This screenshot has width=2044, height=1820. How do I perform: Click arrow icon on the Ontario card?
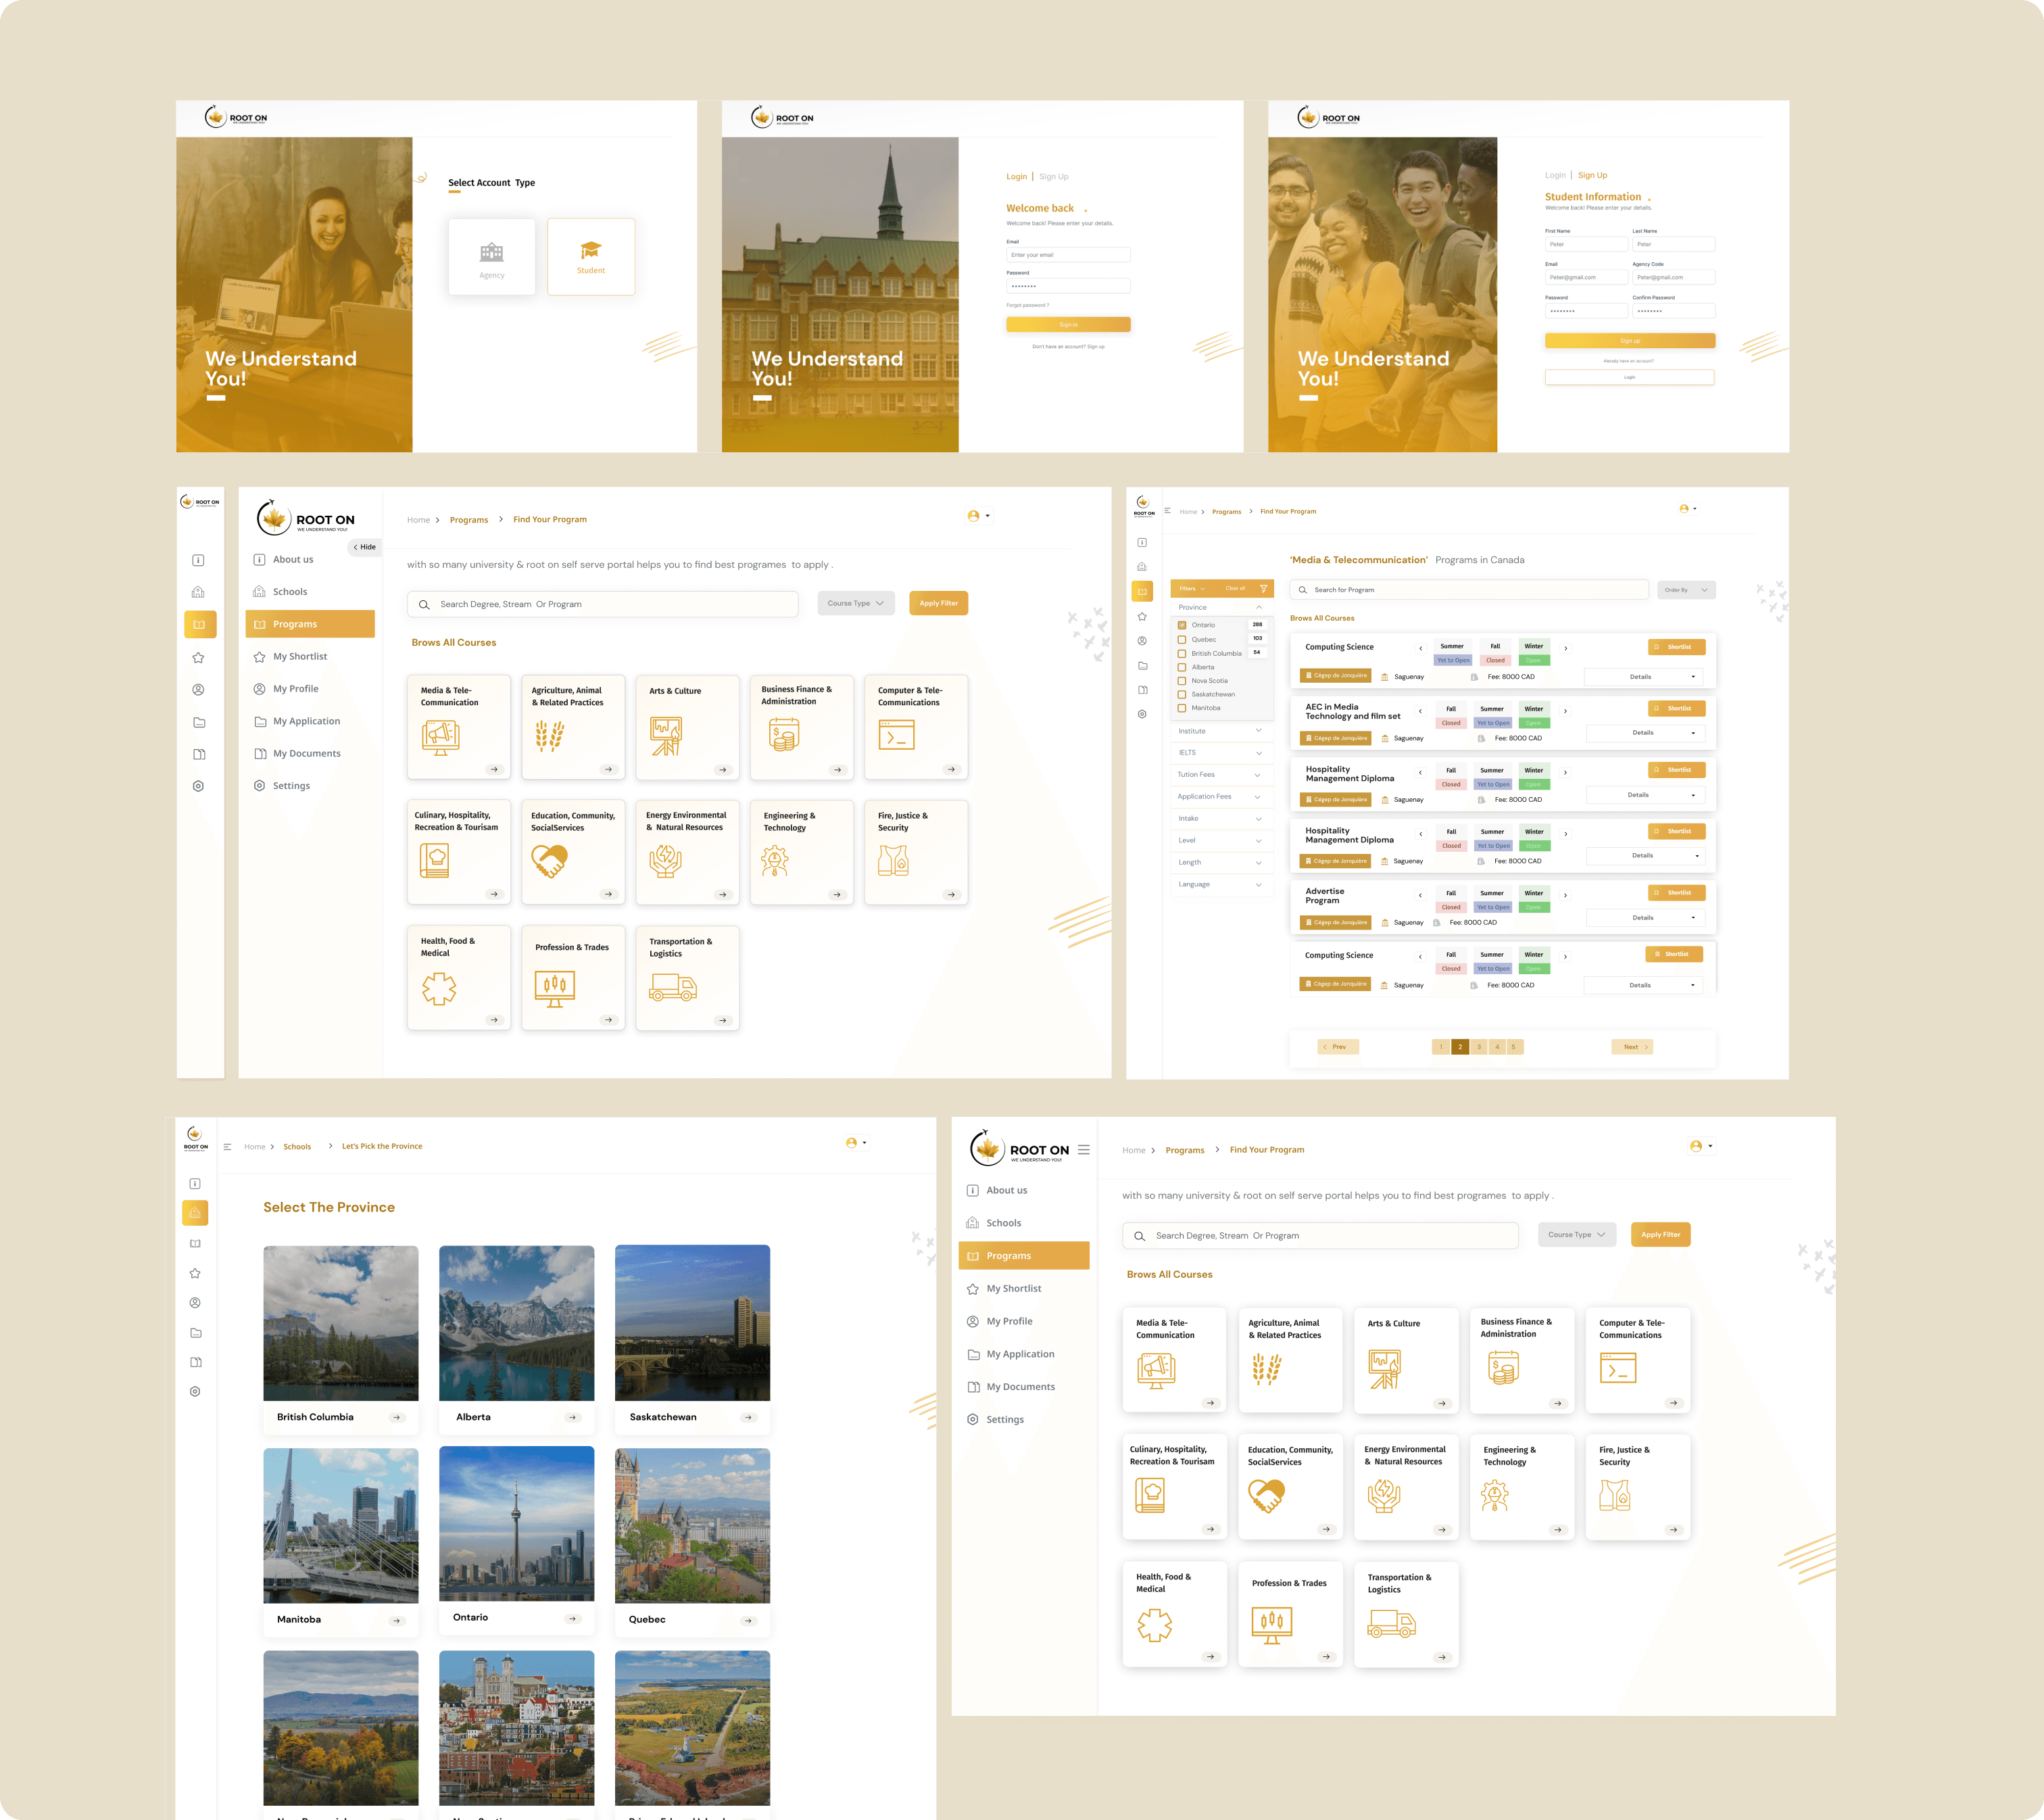572,1618
